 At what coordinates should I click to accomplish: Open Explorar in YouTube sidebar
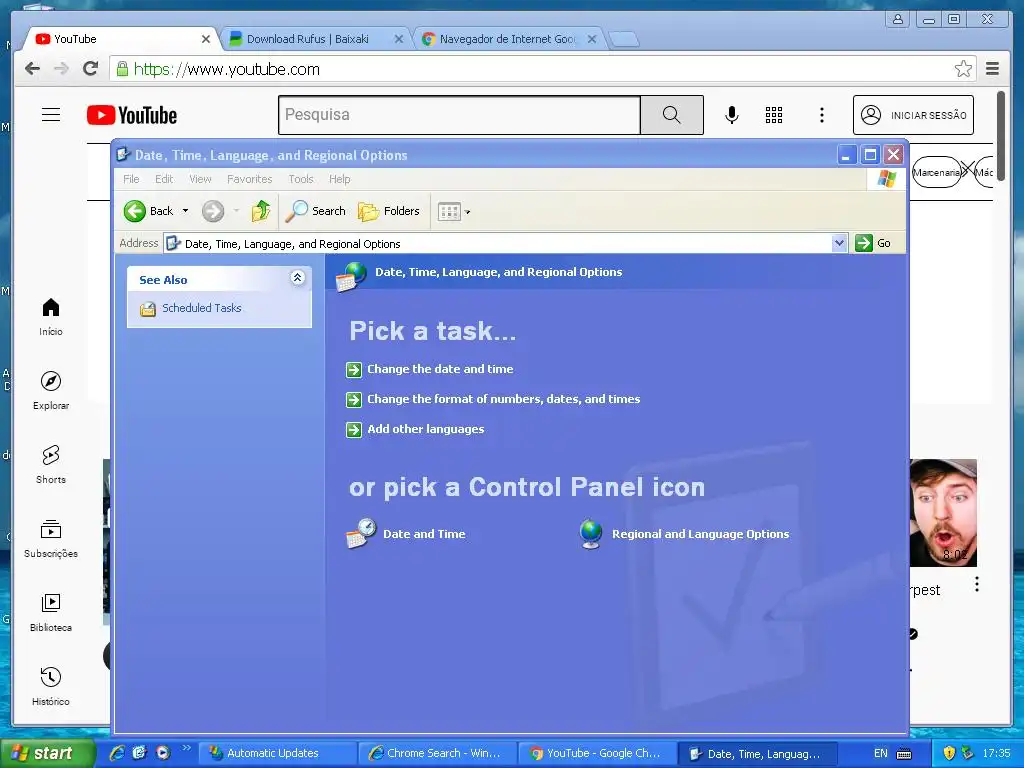[x=51, y=391]
